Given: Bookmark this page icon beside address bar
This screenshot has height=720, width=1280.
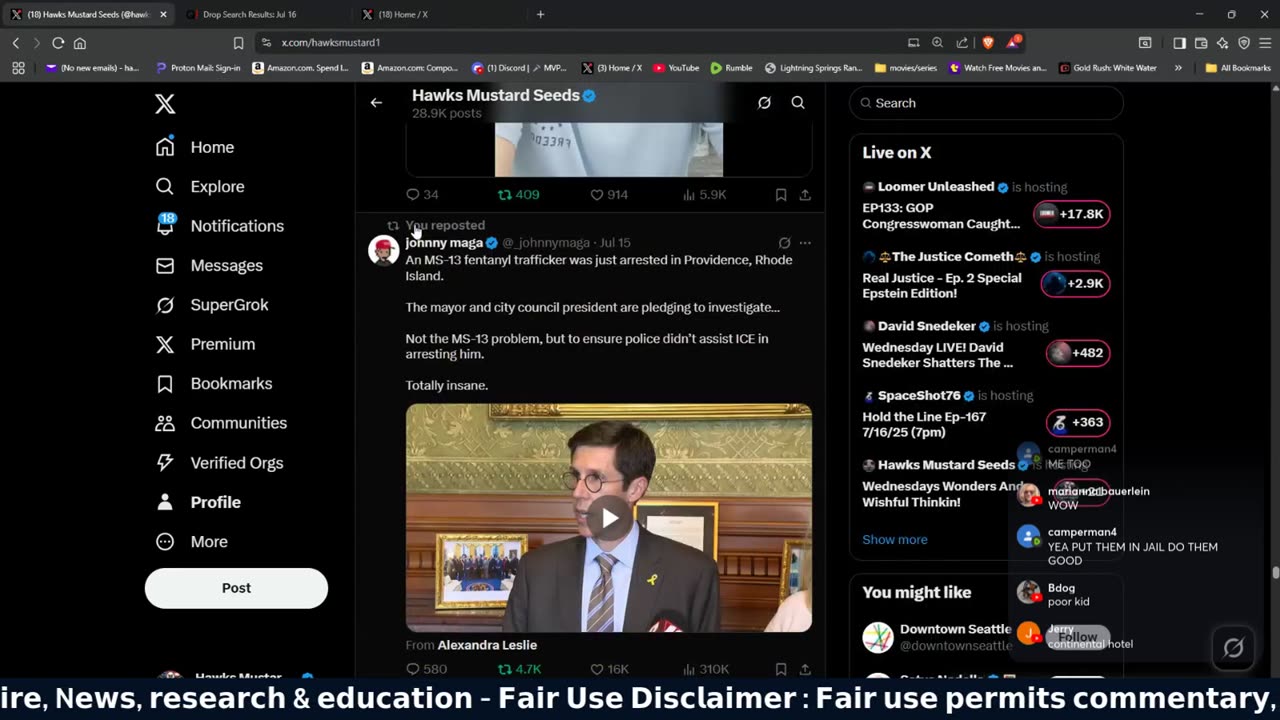Looking at the screenshot, I should click(238, 43).
